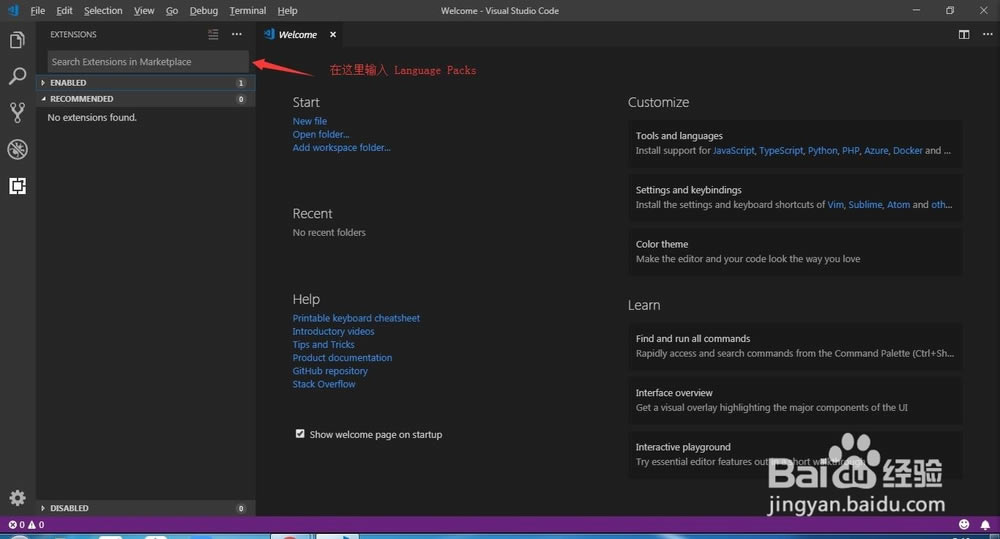1000x539 pixels.
Task: Open the File menu
Action: [38, 11]
